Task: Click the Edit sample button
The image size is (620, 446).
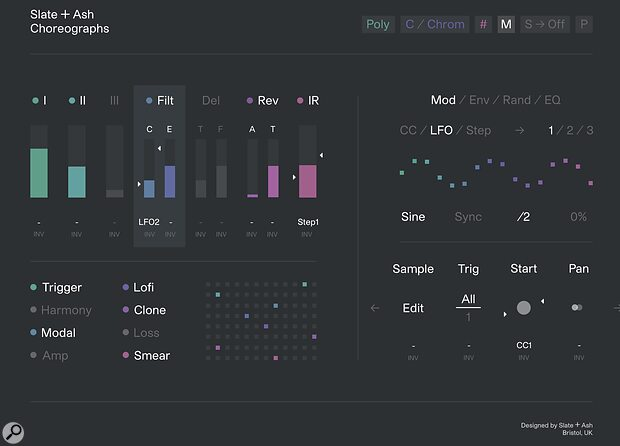Action: coord(413,308)
